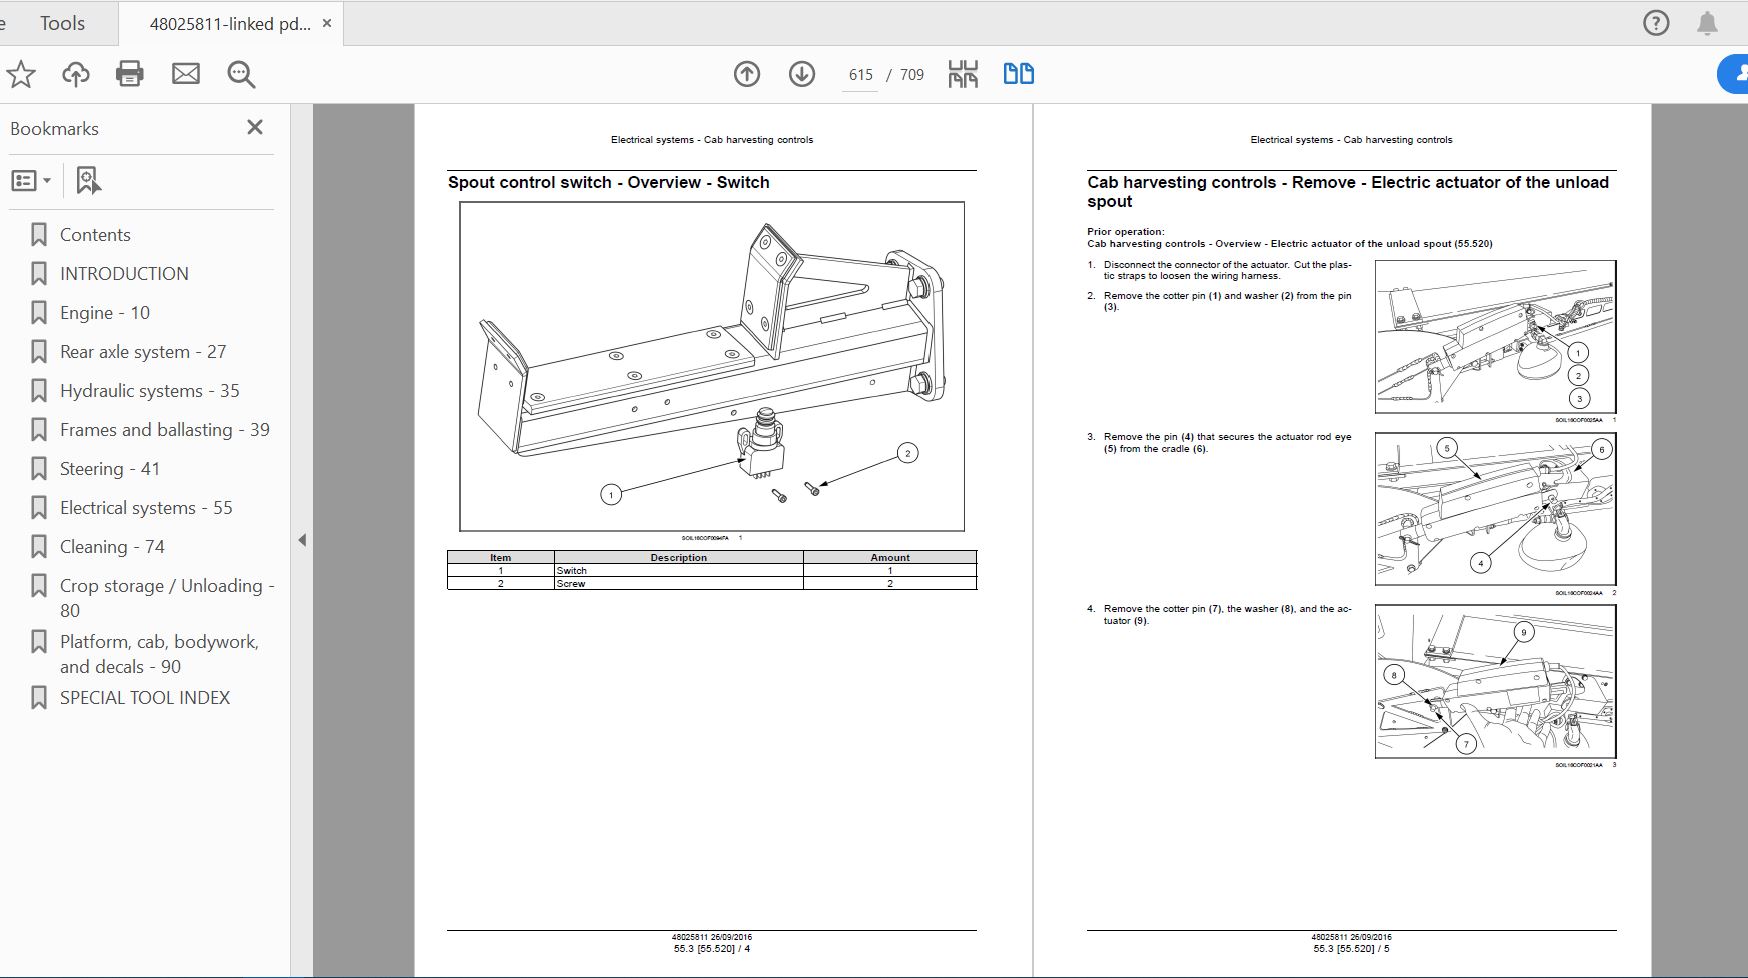Click the blue share button at right edge
Screen dimensions: 1748x978
pos(1733,74)
